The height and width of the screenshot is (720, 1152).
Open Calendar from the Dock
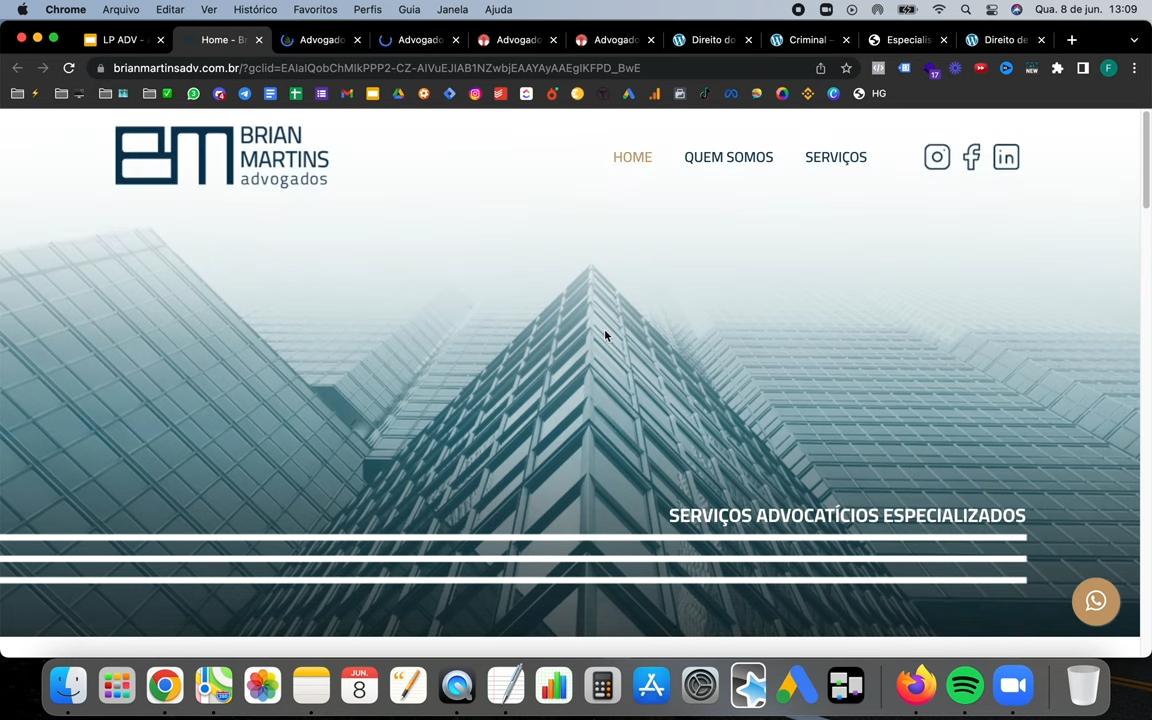point(359,685)
